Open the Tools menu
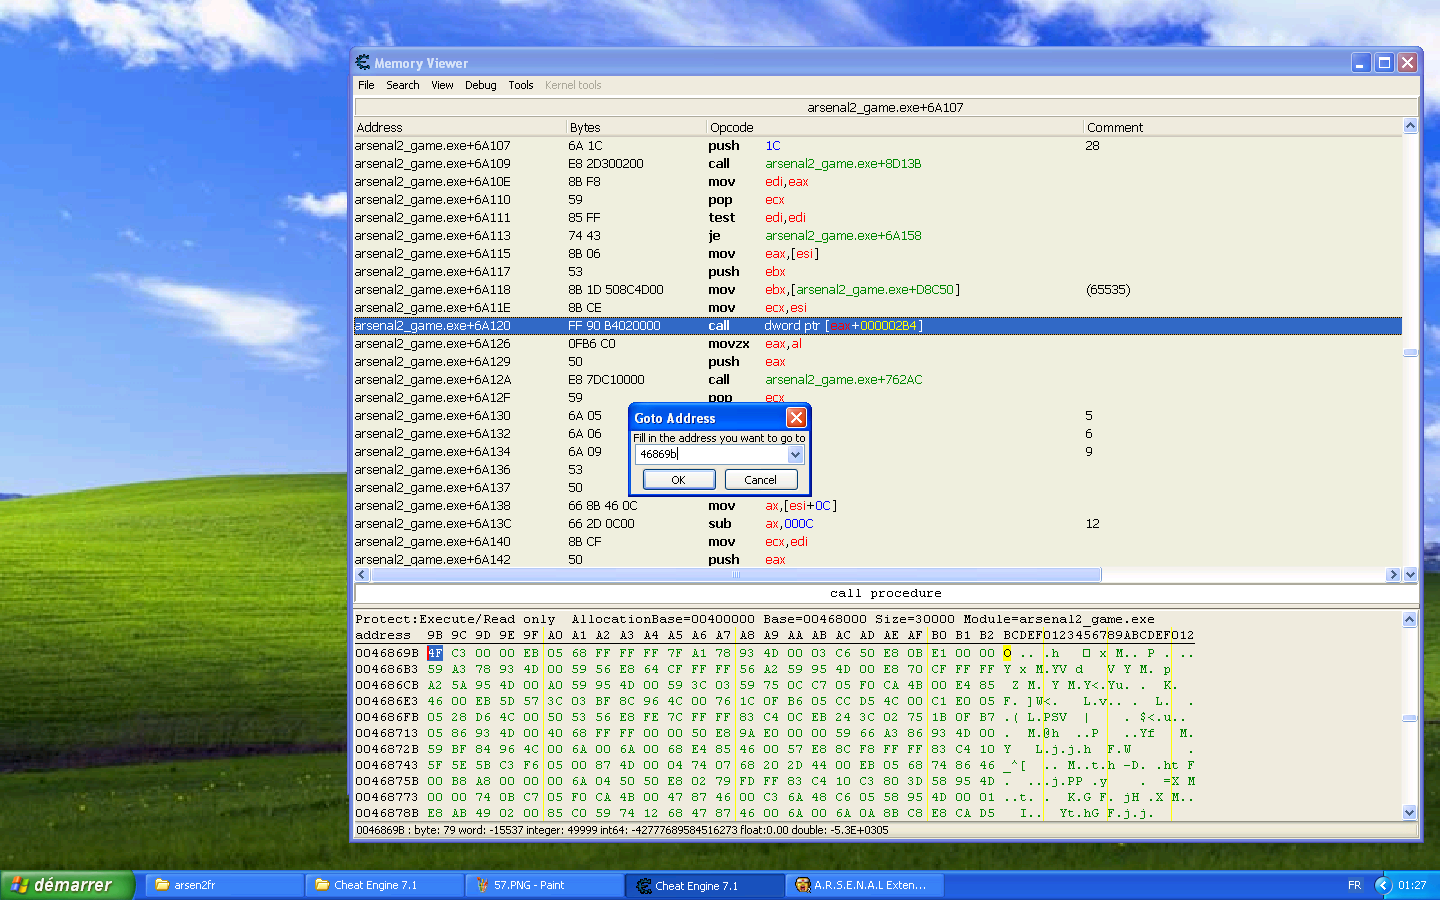This screenshot has width=1440, height=900. tap(521, 85)
